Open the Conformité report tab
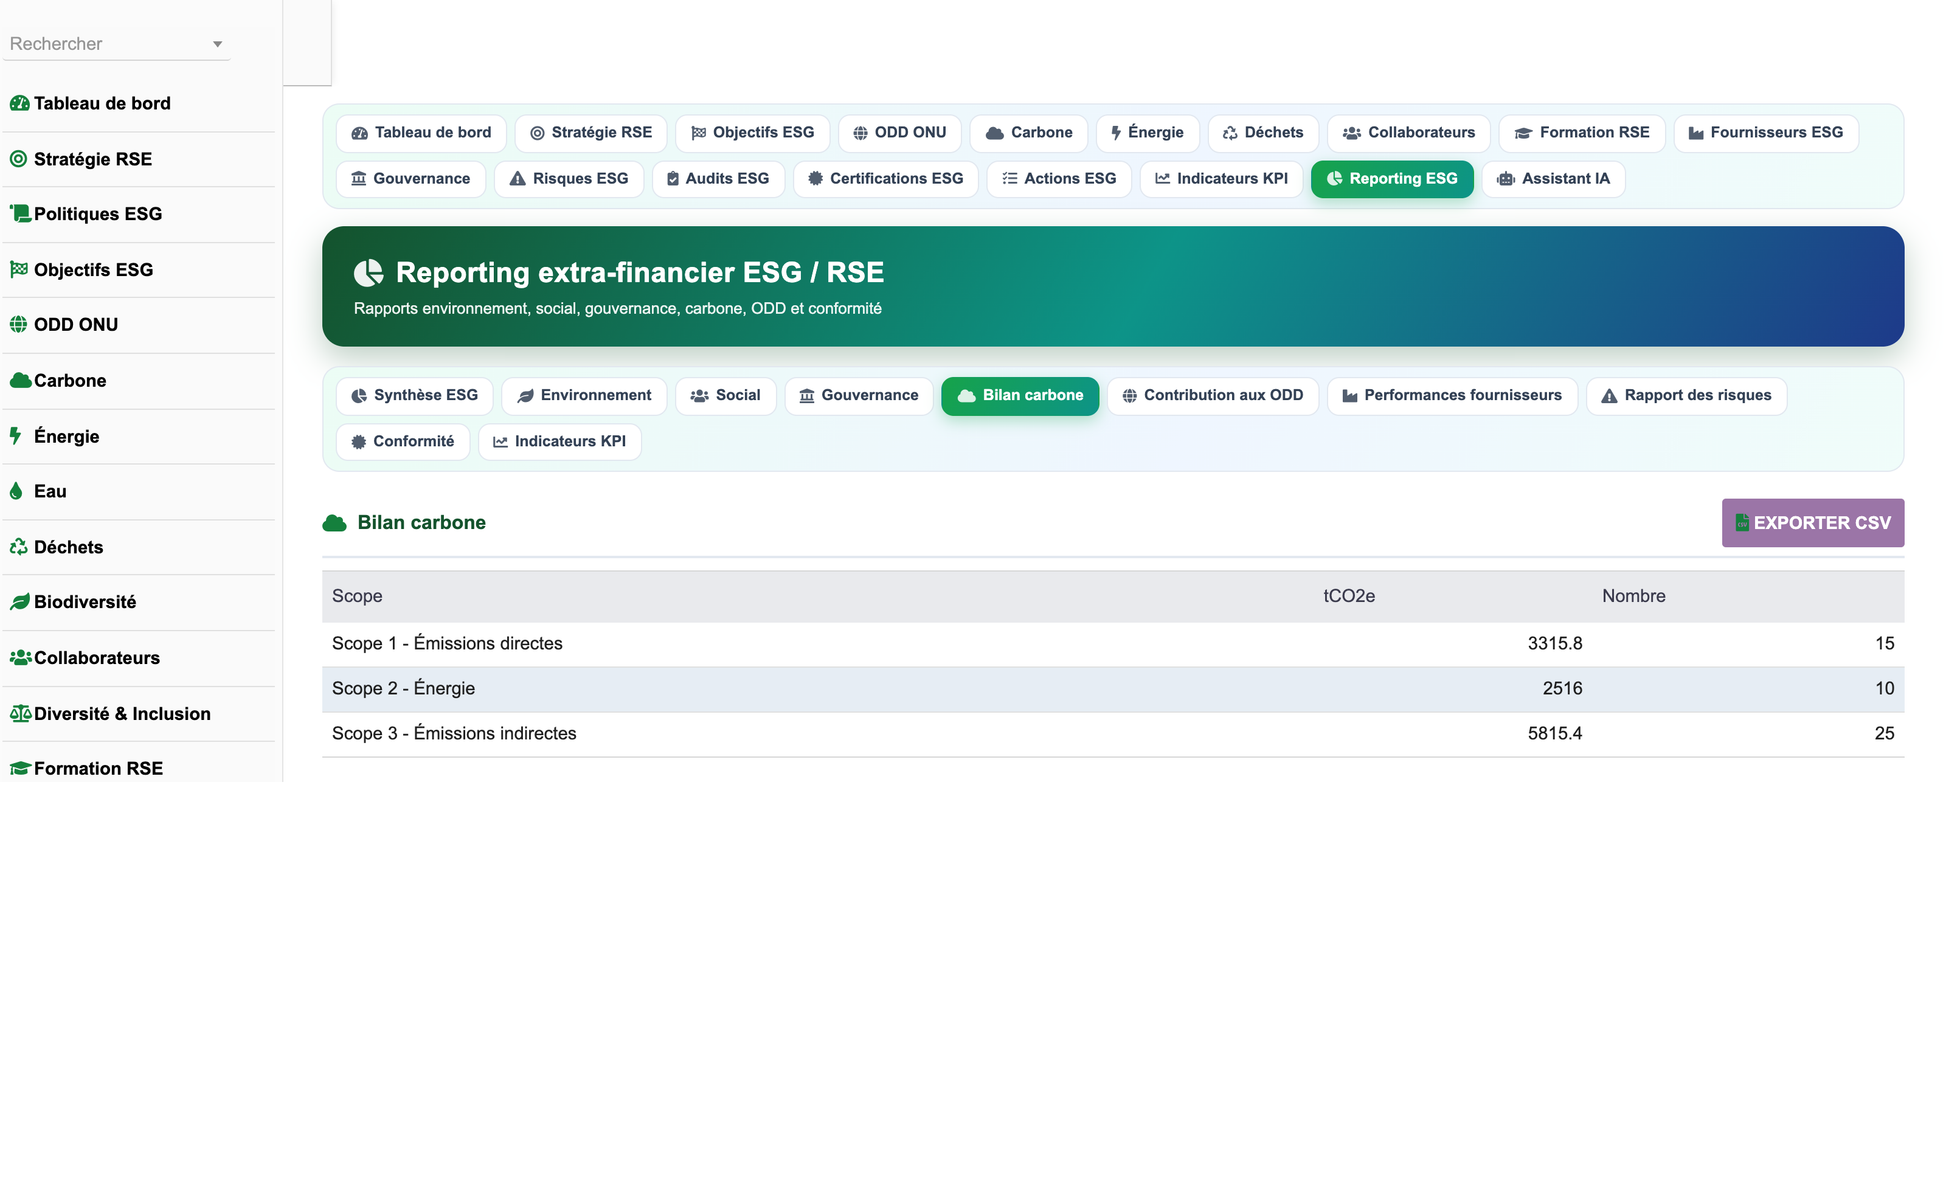This screenshot has height=1204, width=1946. [403, 442]
